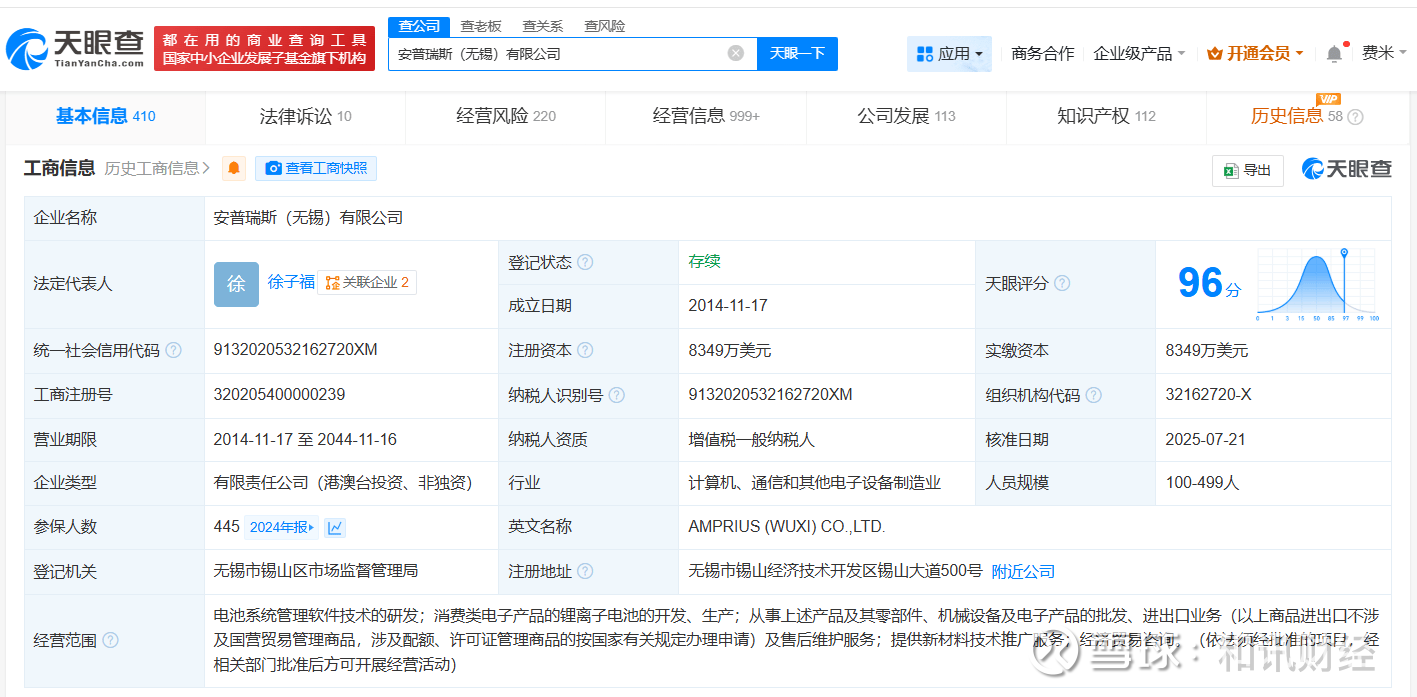Click the English name AMPRIUS (WUXI) CO.,LTD.
Image resolution: width=1417 pixels, height=697 pixels.
tap(787, 527)
